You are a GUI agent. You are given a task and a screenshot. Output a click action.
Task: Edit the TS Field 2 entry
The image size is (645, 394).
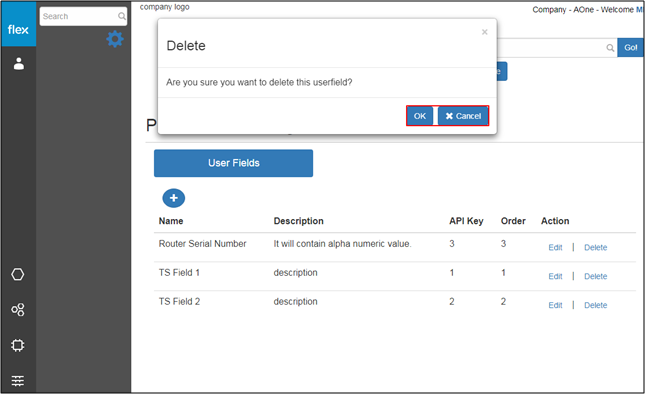click(555, 305)
